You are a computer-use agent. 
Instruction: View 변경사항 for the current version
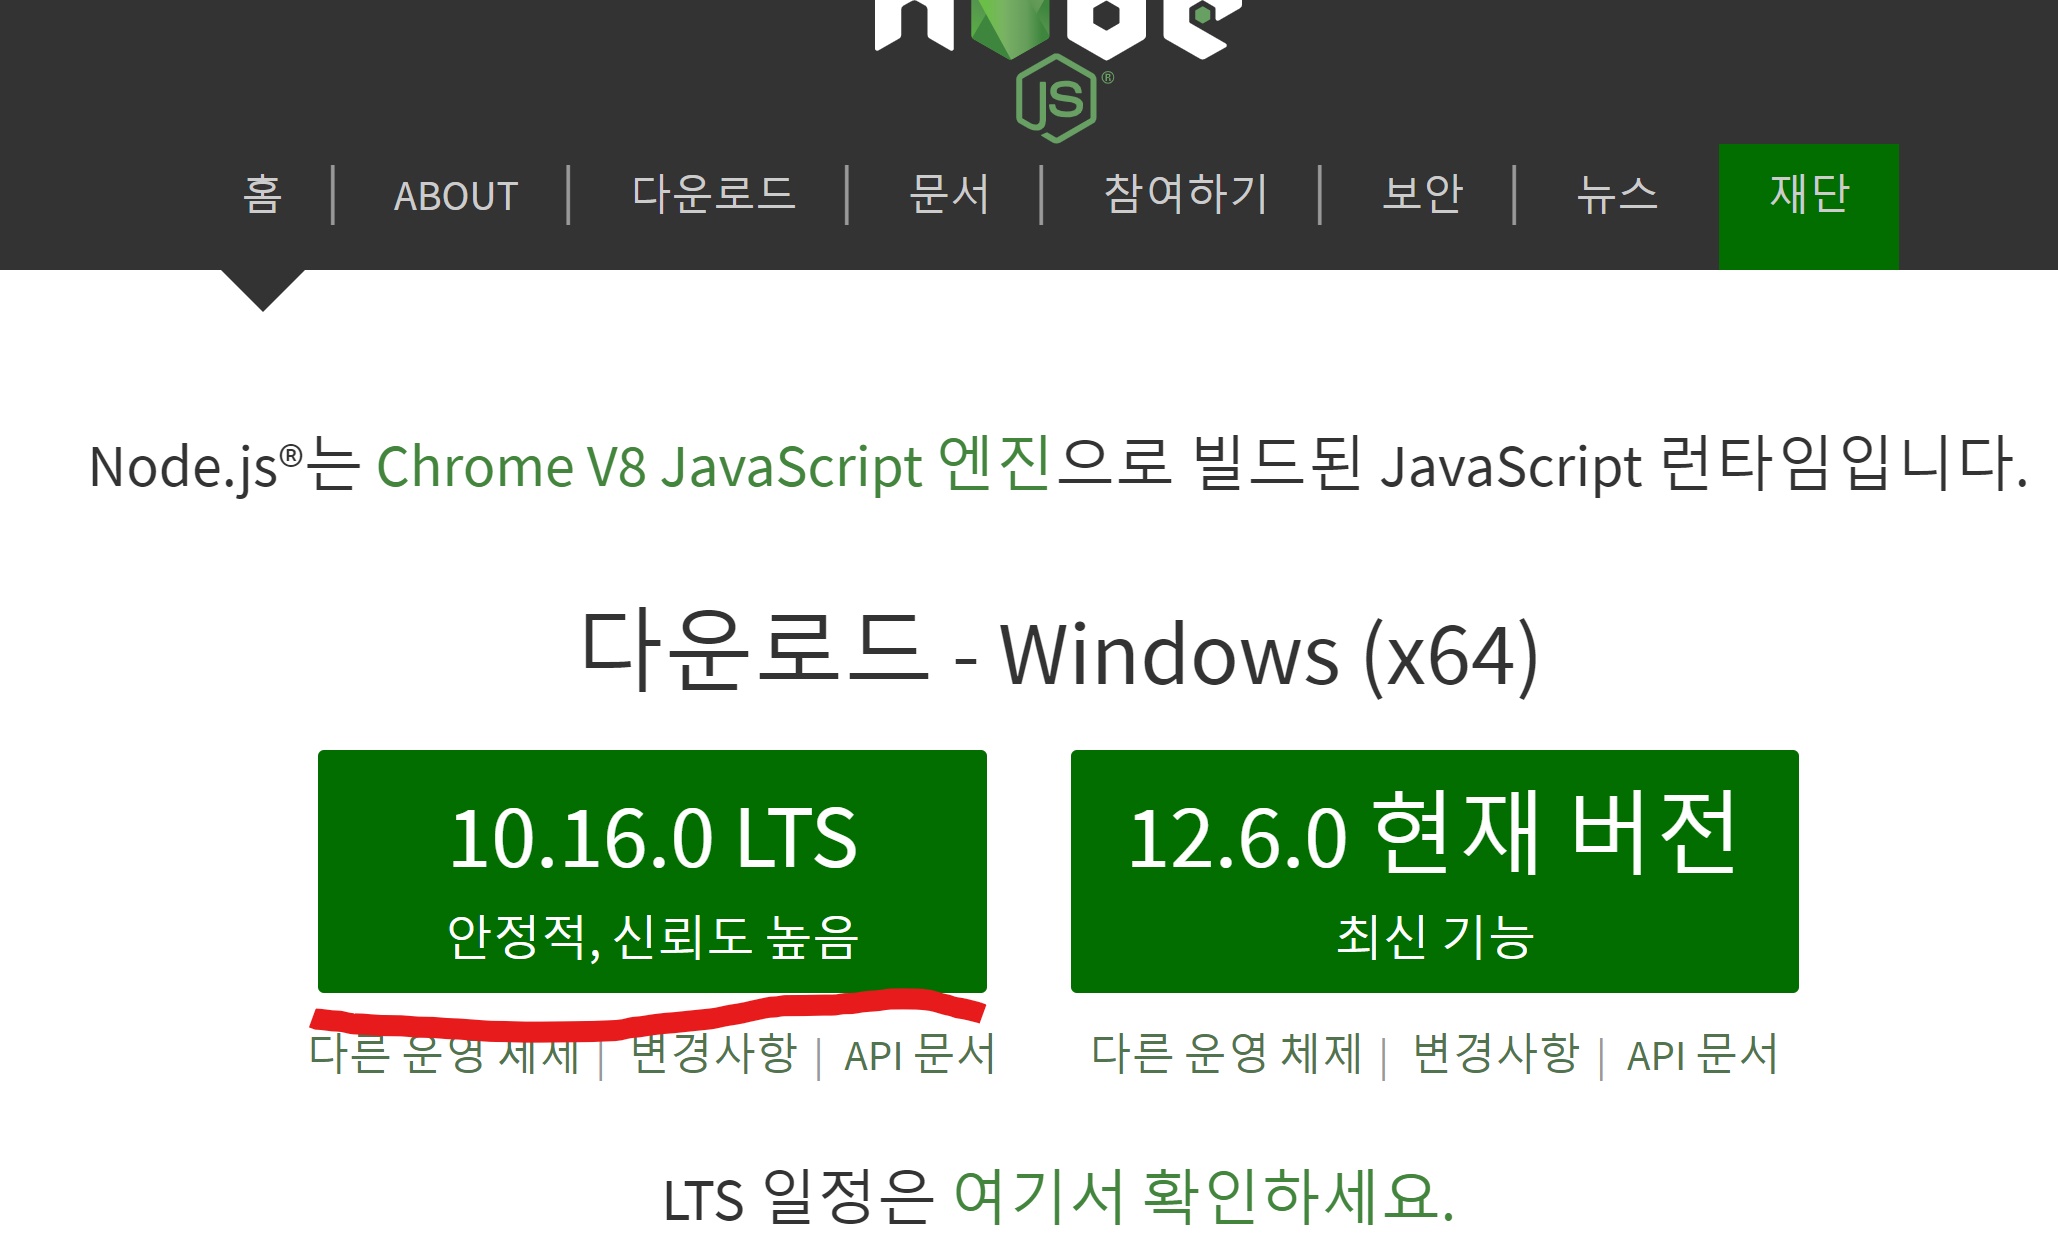[1495, 1054]
